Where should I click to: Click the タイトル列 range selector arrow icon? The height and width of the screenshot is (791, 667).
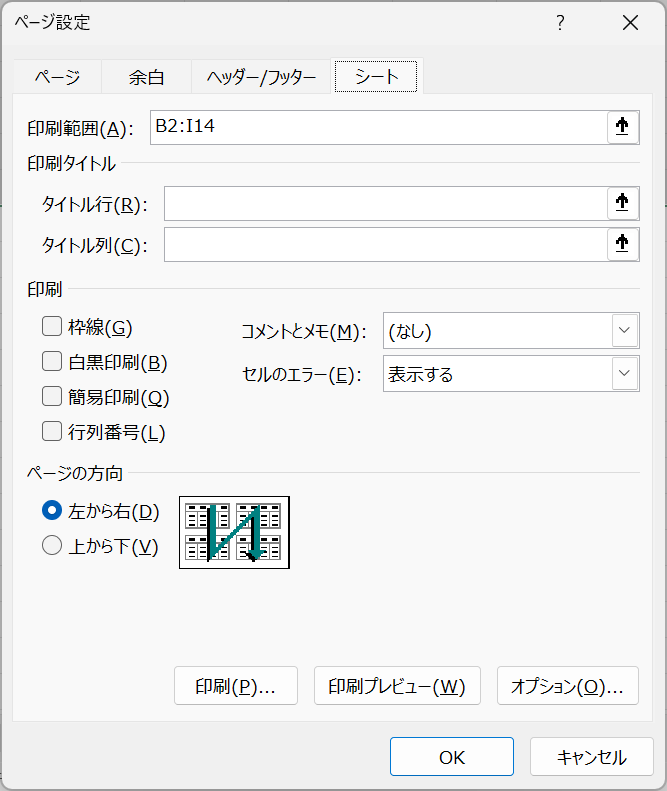623,244
